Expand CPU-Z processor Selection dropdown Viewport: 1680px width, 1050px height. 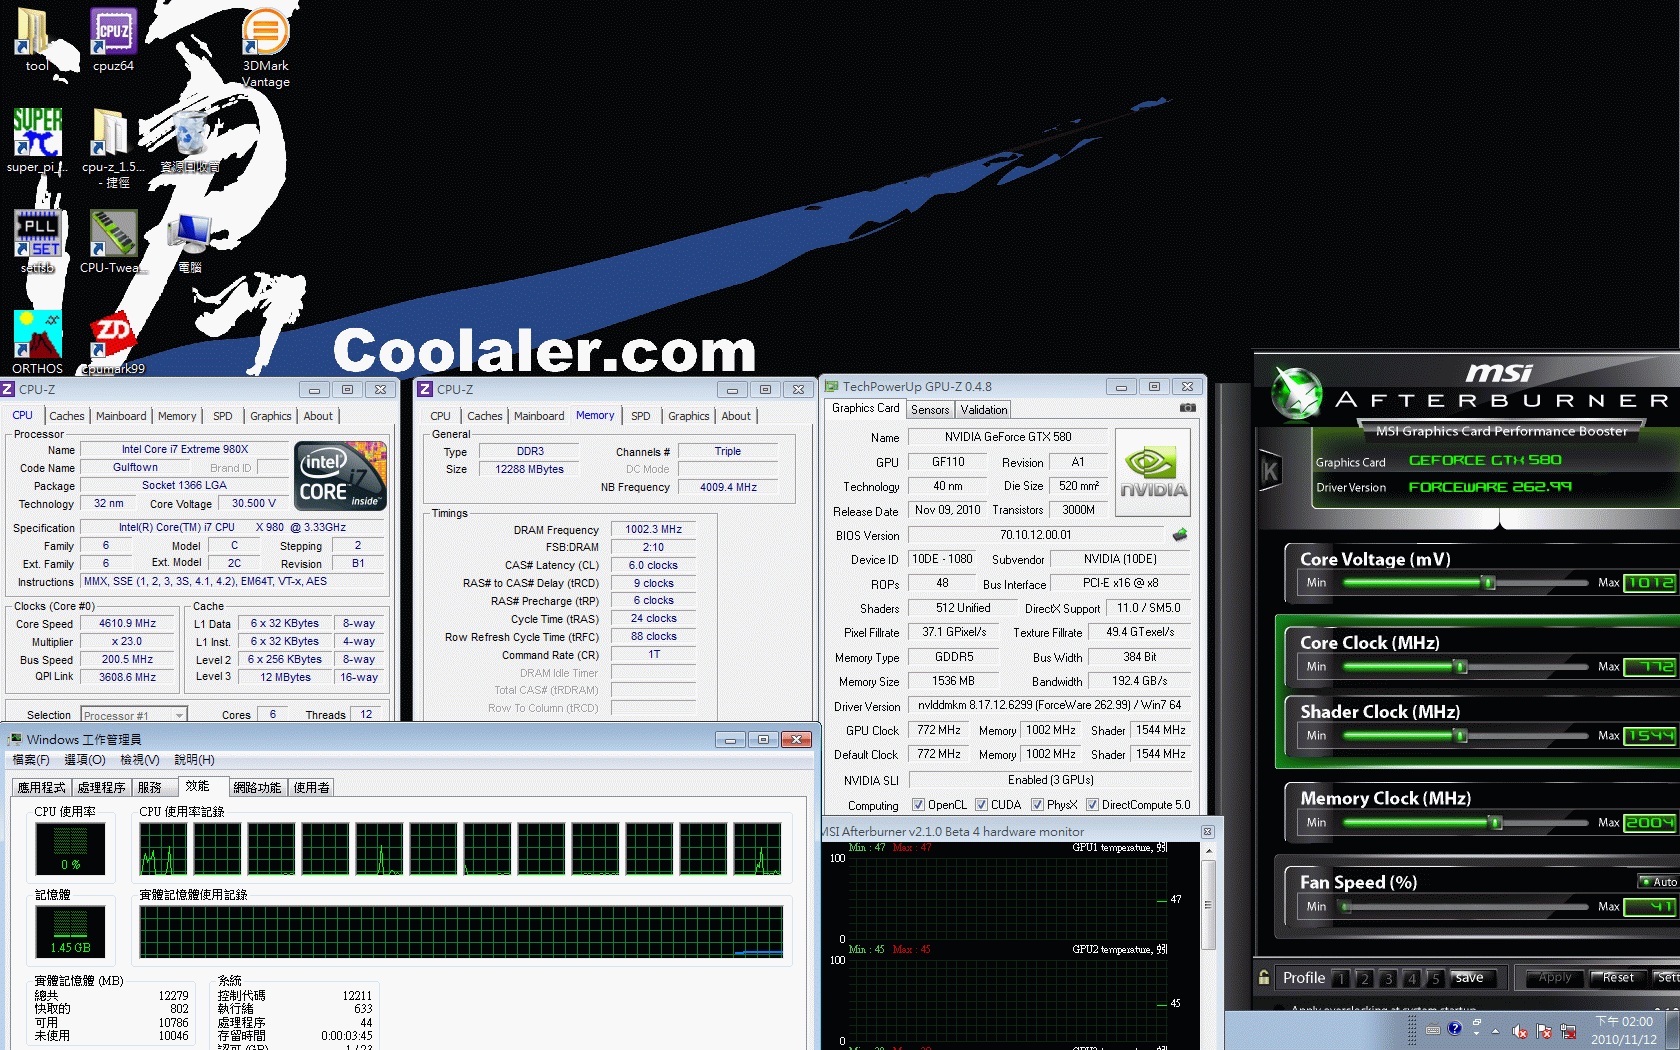pos(179,715)
